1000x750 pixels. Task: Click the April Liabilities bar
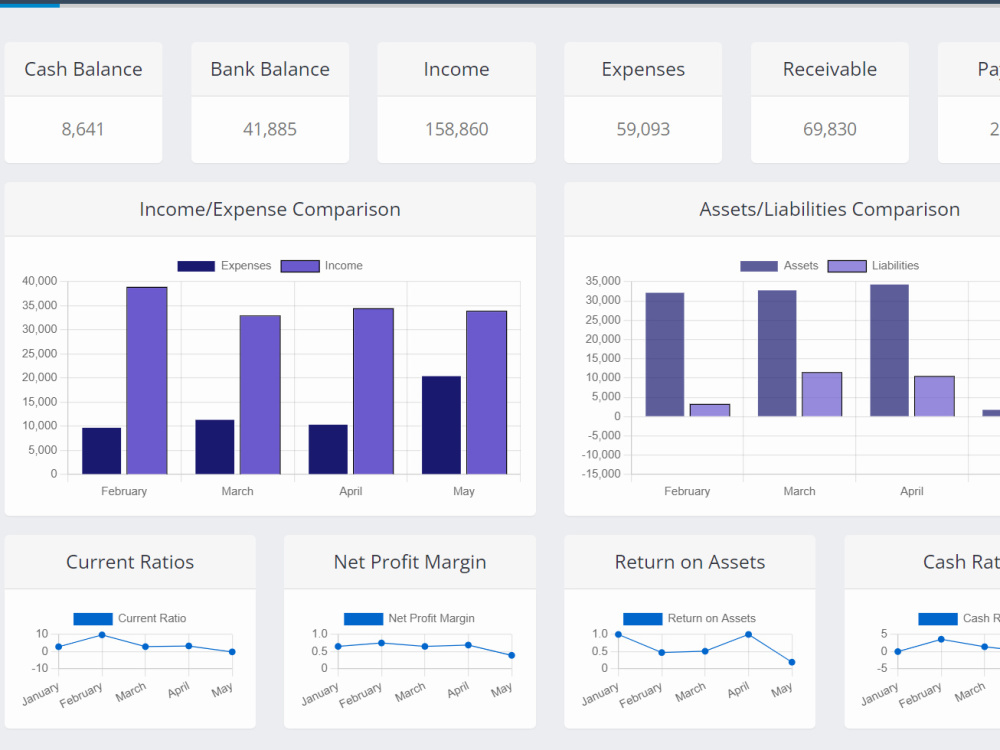pos(934,396)
